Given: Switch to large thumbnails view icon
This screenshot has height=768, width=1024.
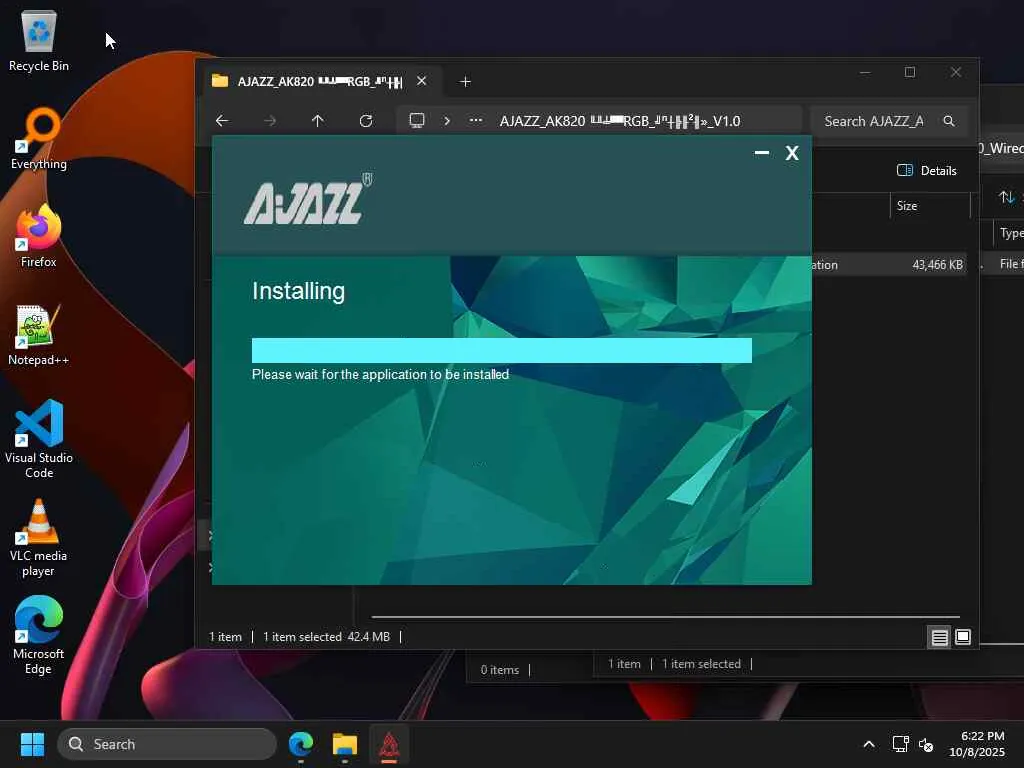Looking at the screenshot, I should click(963, 637).
